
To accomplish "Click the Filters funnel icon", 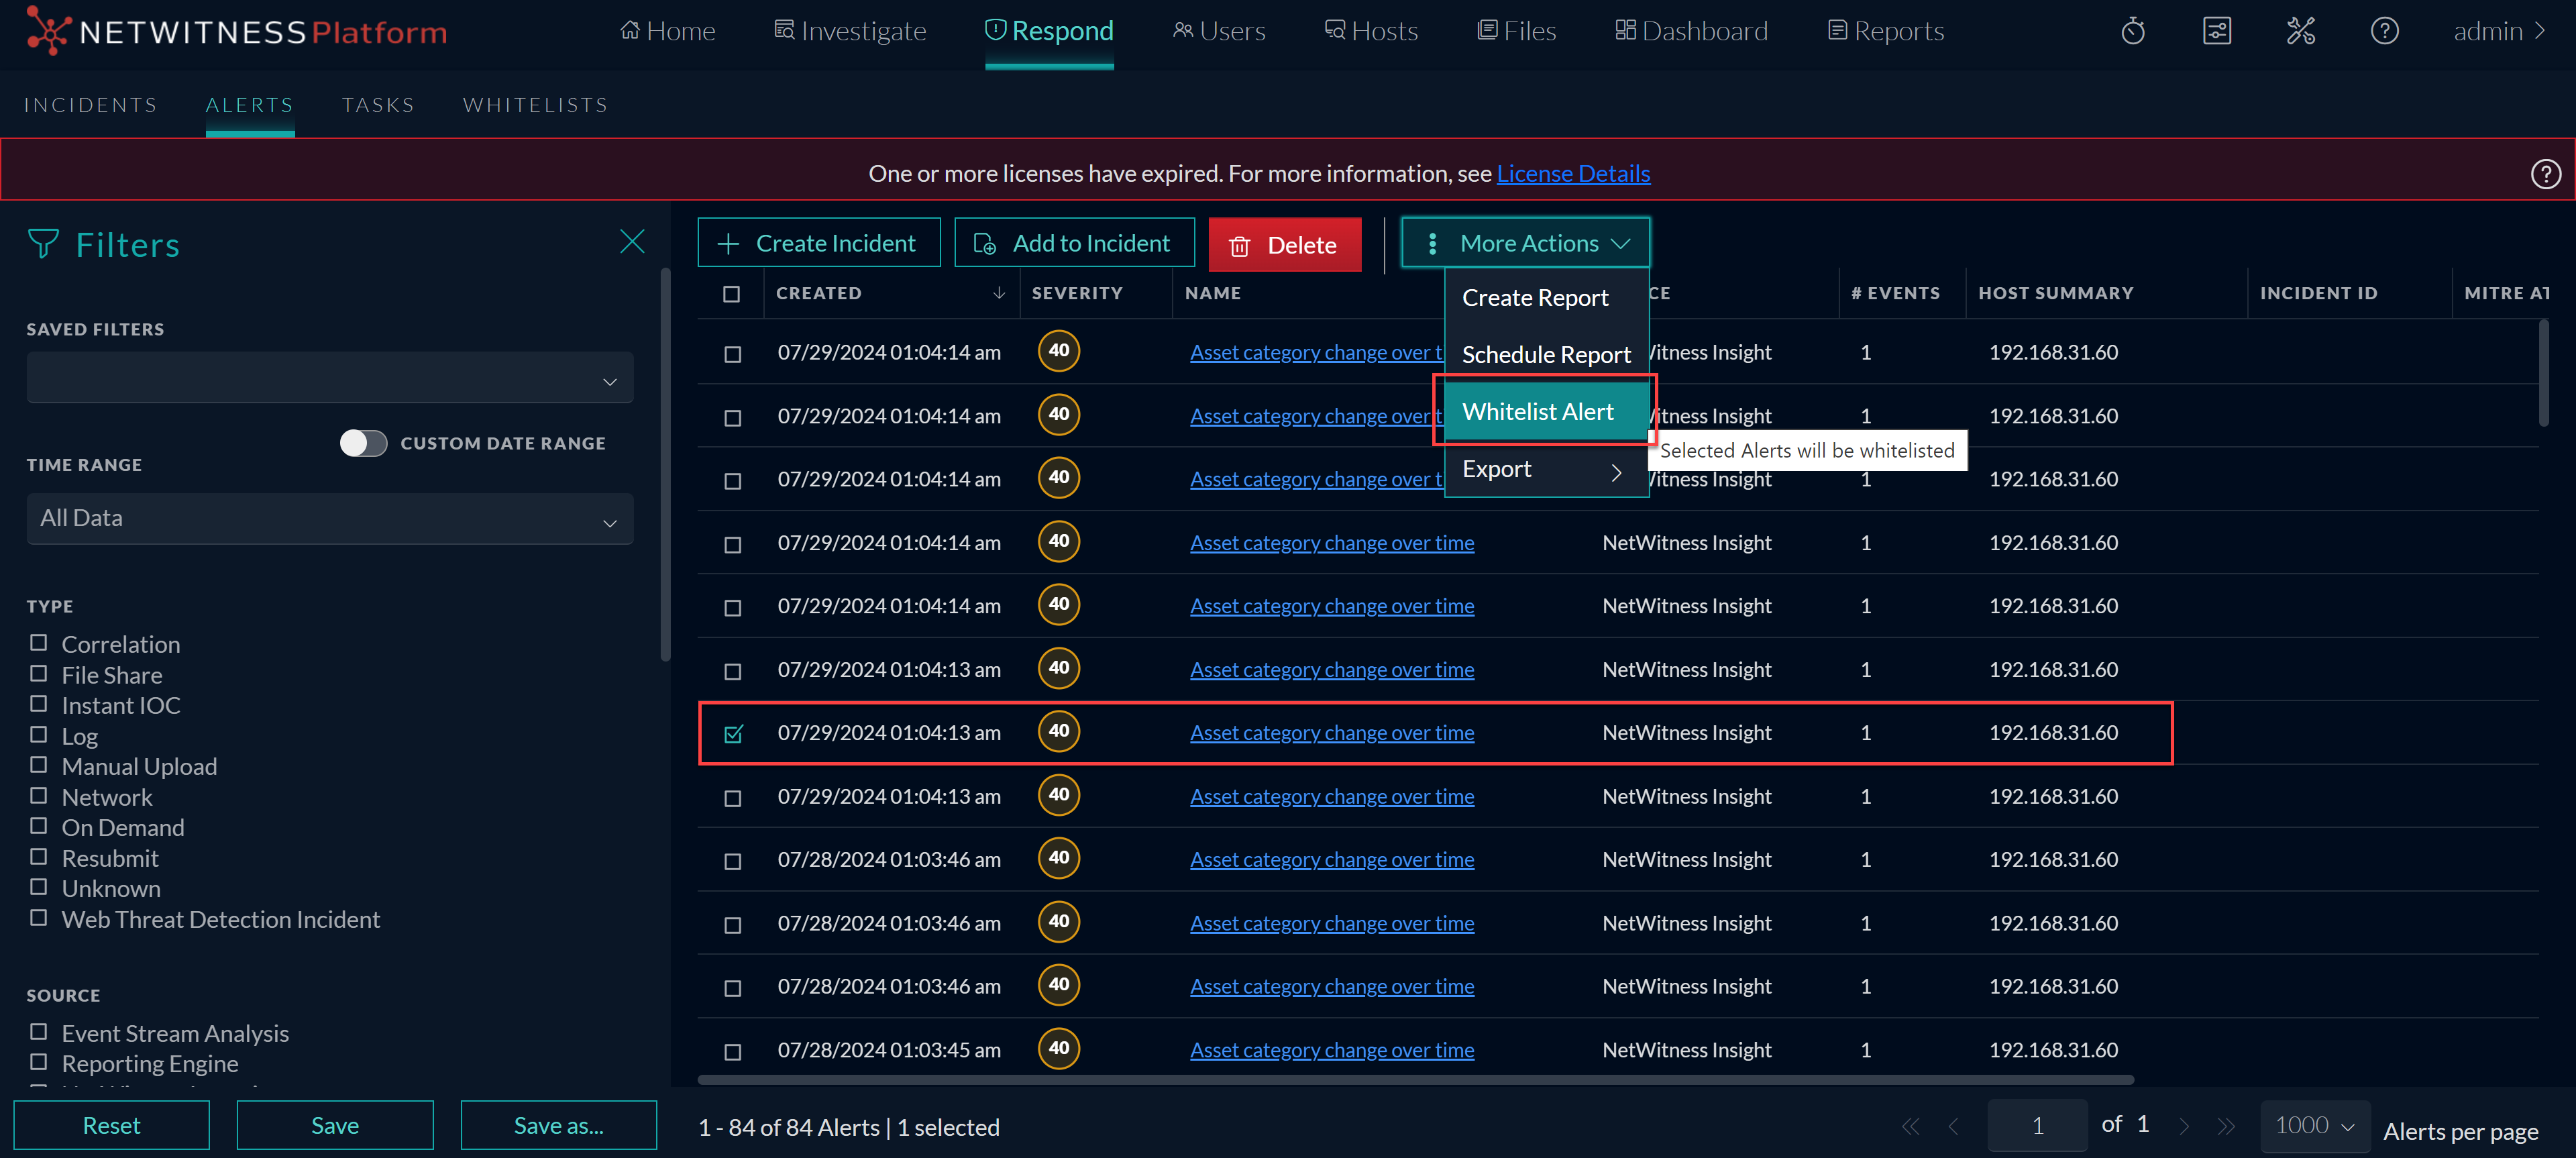I will coord(43,244).
